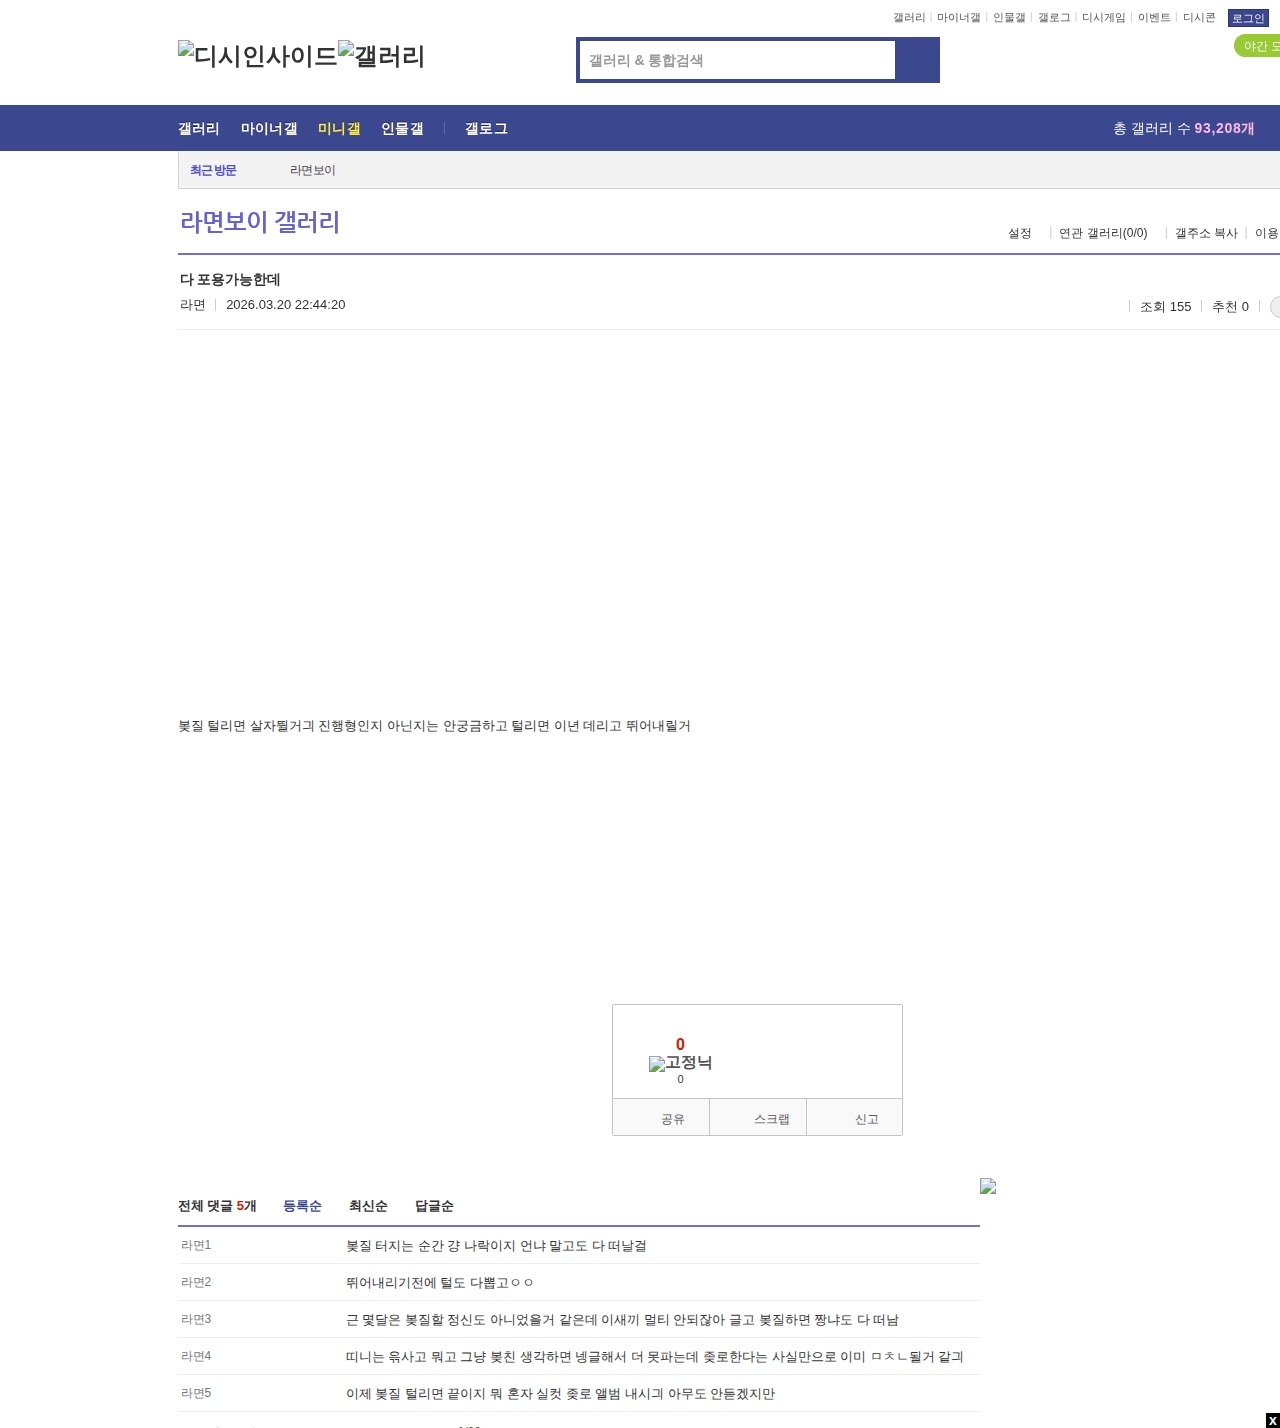Click the small broken image above the comment list
The image size is (1280, 1428).
point(988,1186)
